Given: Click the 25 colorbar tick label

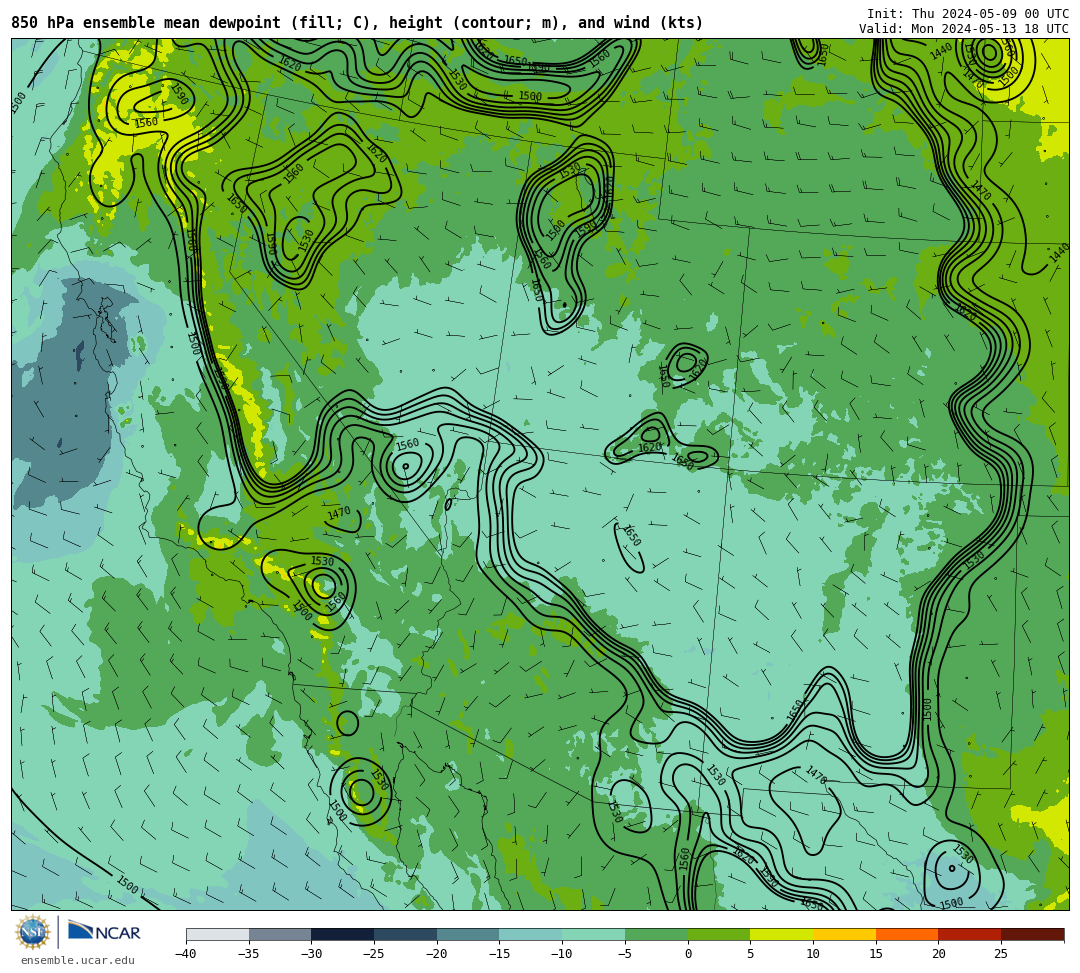Looking at the screenshot, I should pyautogui.click(x=1001, y=954).
